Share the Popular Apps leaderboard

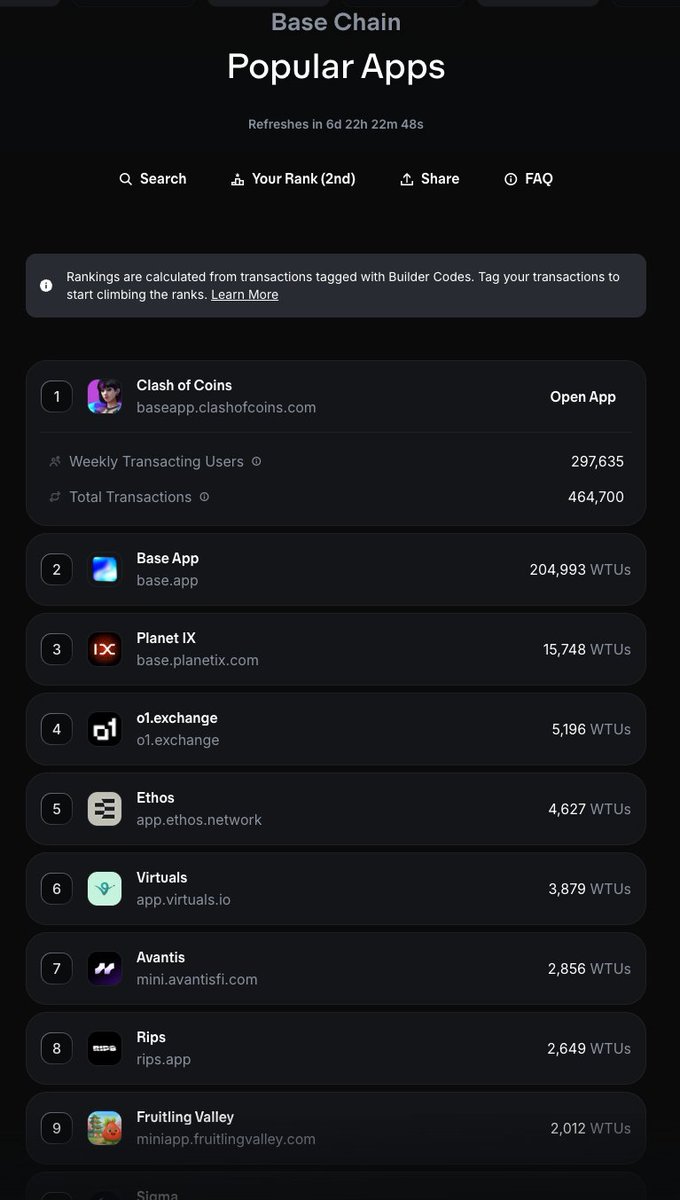429,179
